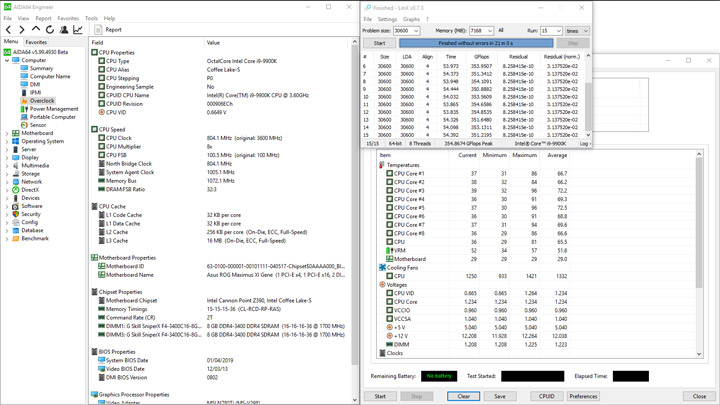Toggle CPU Core #5 temperature checkbox
Viewport: 720px width, 405px height.
coord(389,208)
